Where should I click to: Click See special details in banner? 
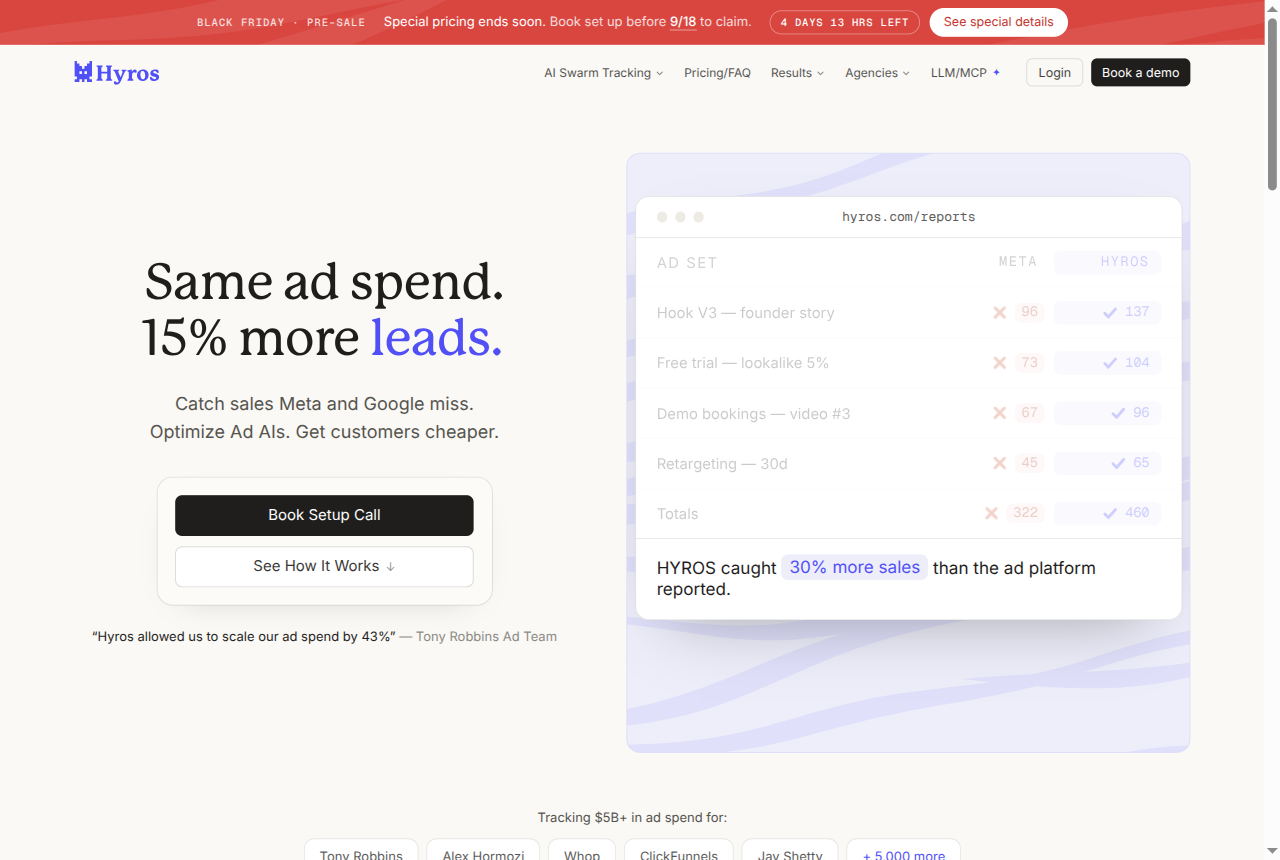tap(998, 22)
